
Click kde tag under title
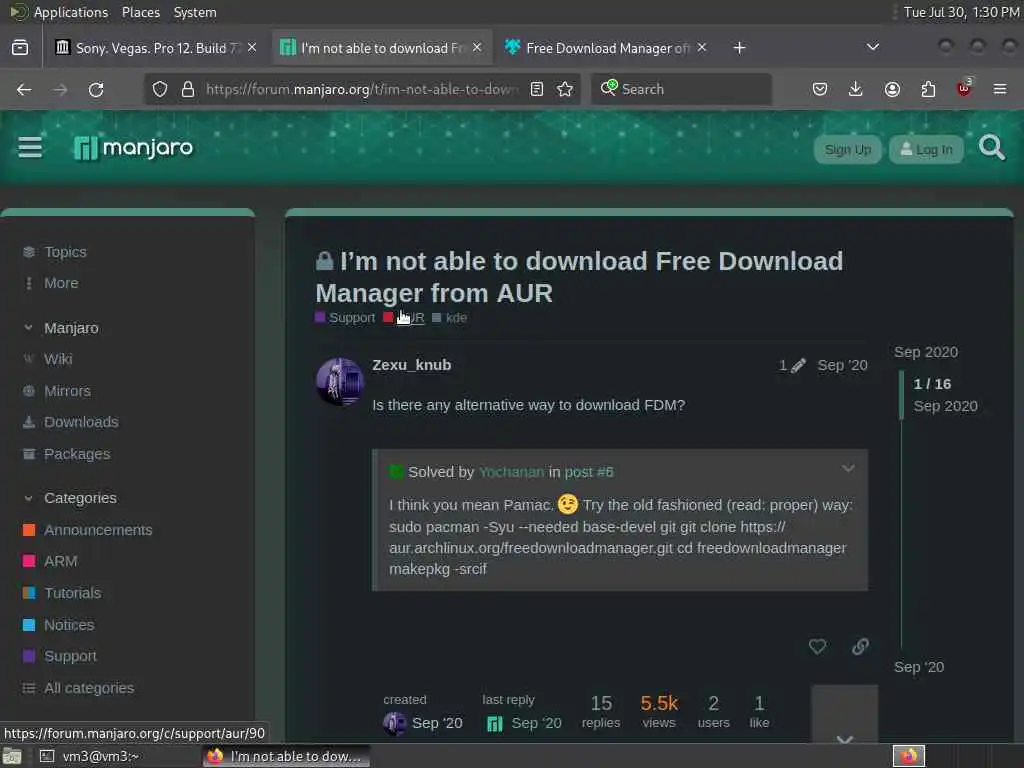click(450, 318)
